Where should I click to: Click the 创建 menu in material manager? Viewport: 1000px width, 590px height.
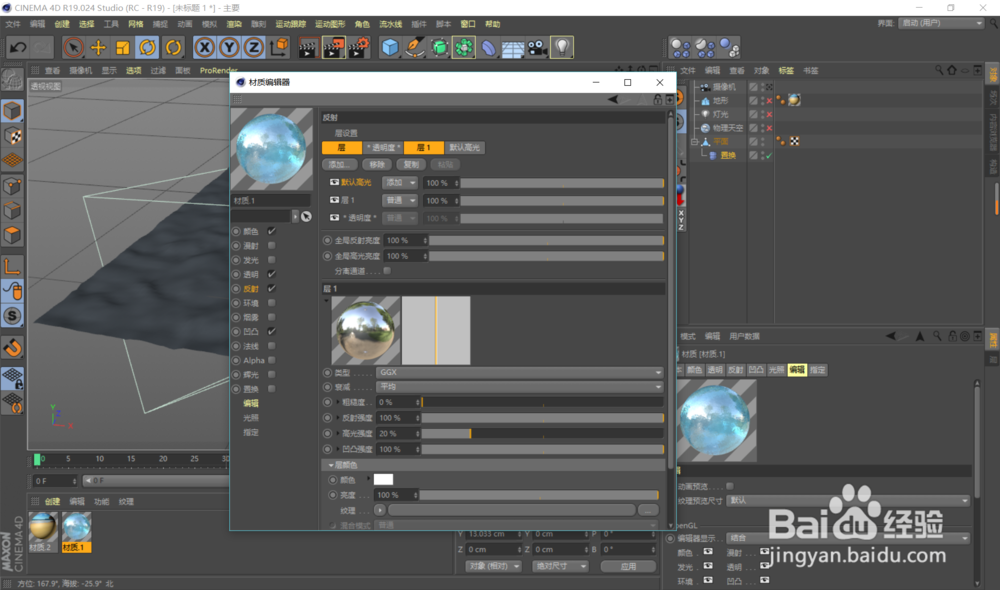[x=52, y=502]
